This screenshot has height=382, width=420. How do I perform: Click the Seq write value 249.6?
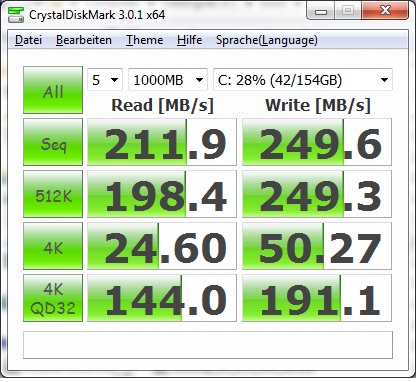coord(317,142)
